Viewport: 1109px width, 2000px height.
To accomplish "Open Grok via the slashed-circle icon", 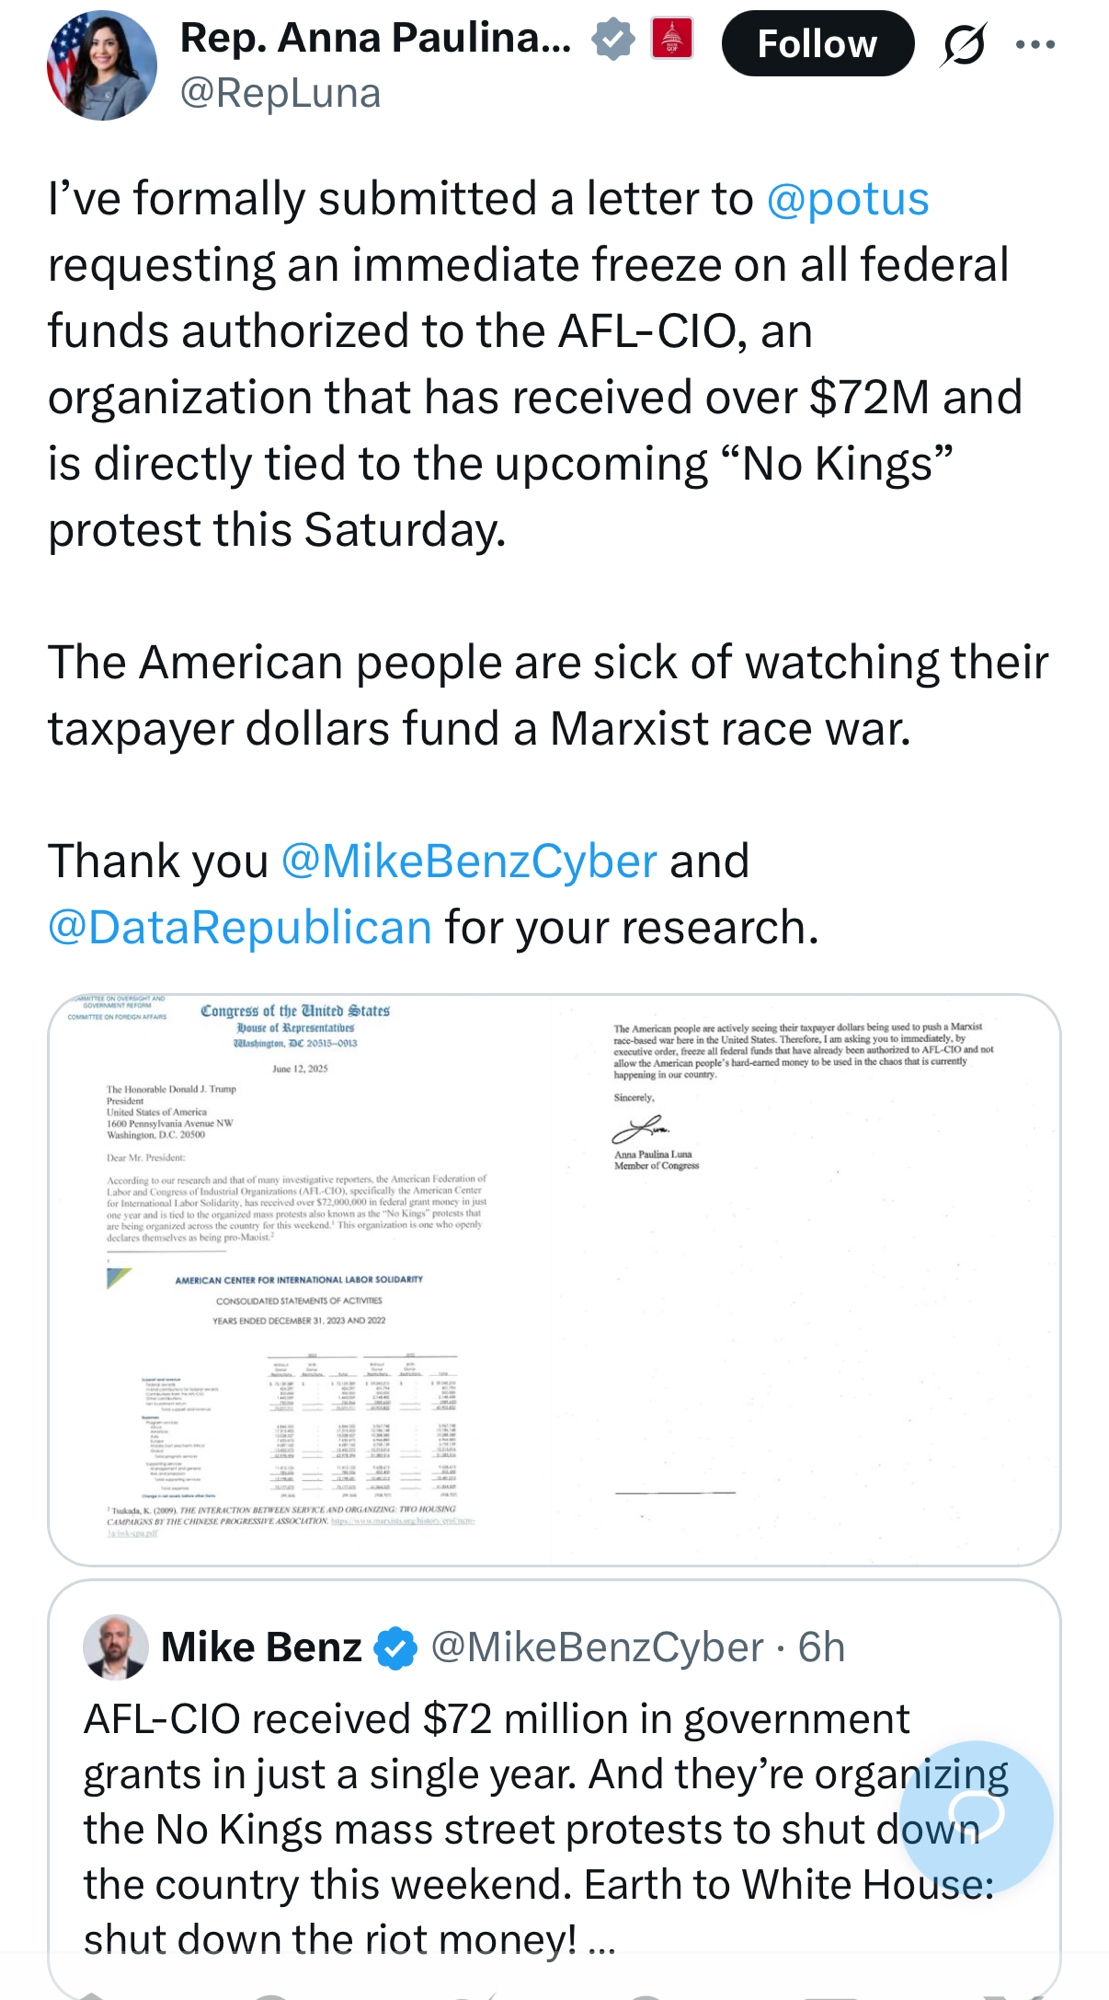I will pyautogui.click(x=963, y=44).
